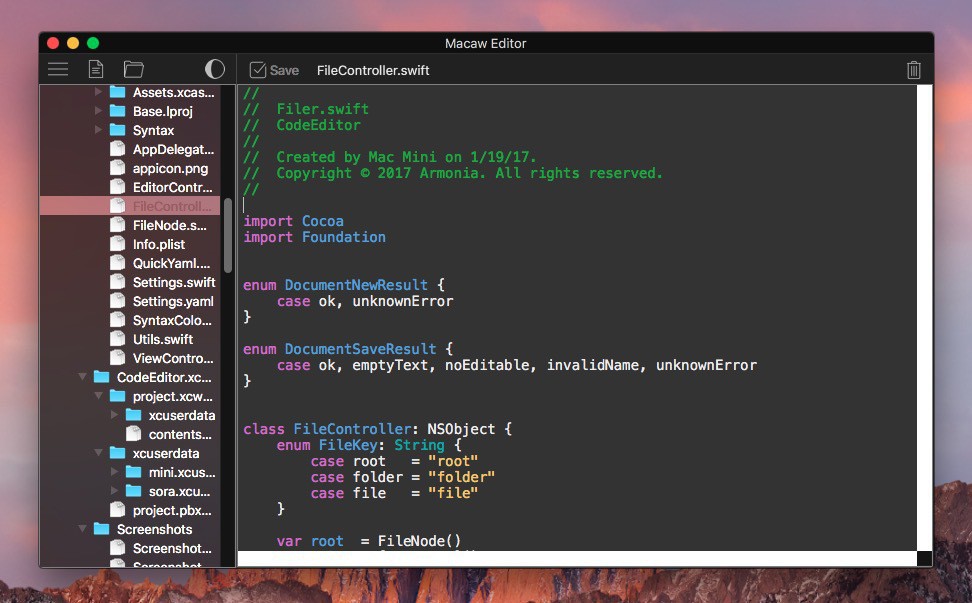
Task: Click the Utils.swift file icon
Action: [117, 339]
